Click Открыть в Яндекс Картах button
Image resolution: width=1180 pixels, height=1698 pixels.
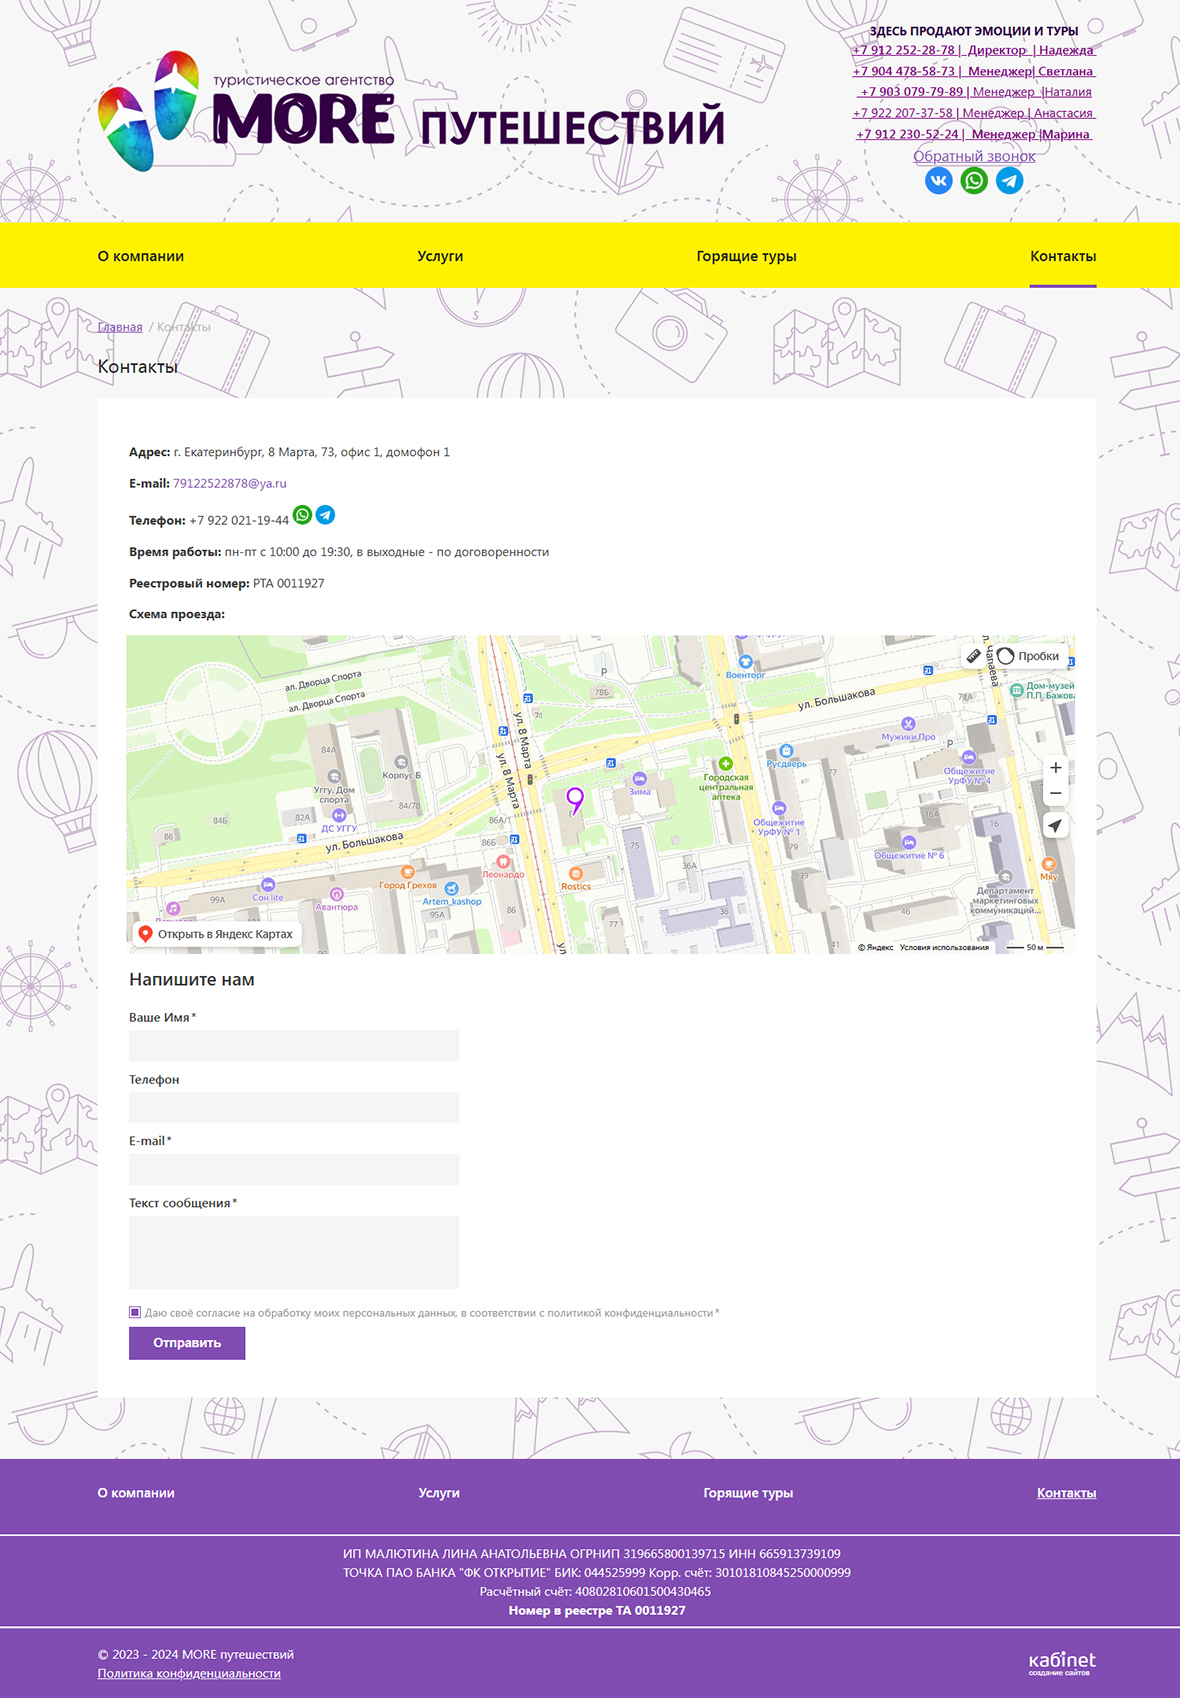216,934
